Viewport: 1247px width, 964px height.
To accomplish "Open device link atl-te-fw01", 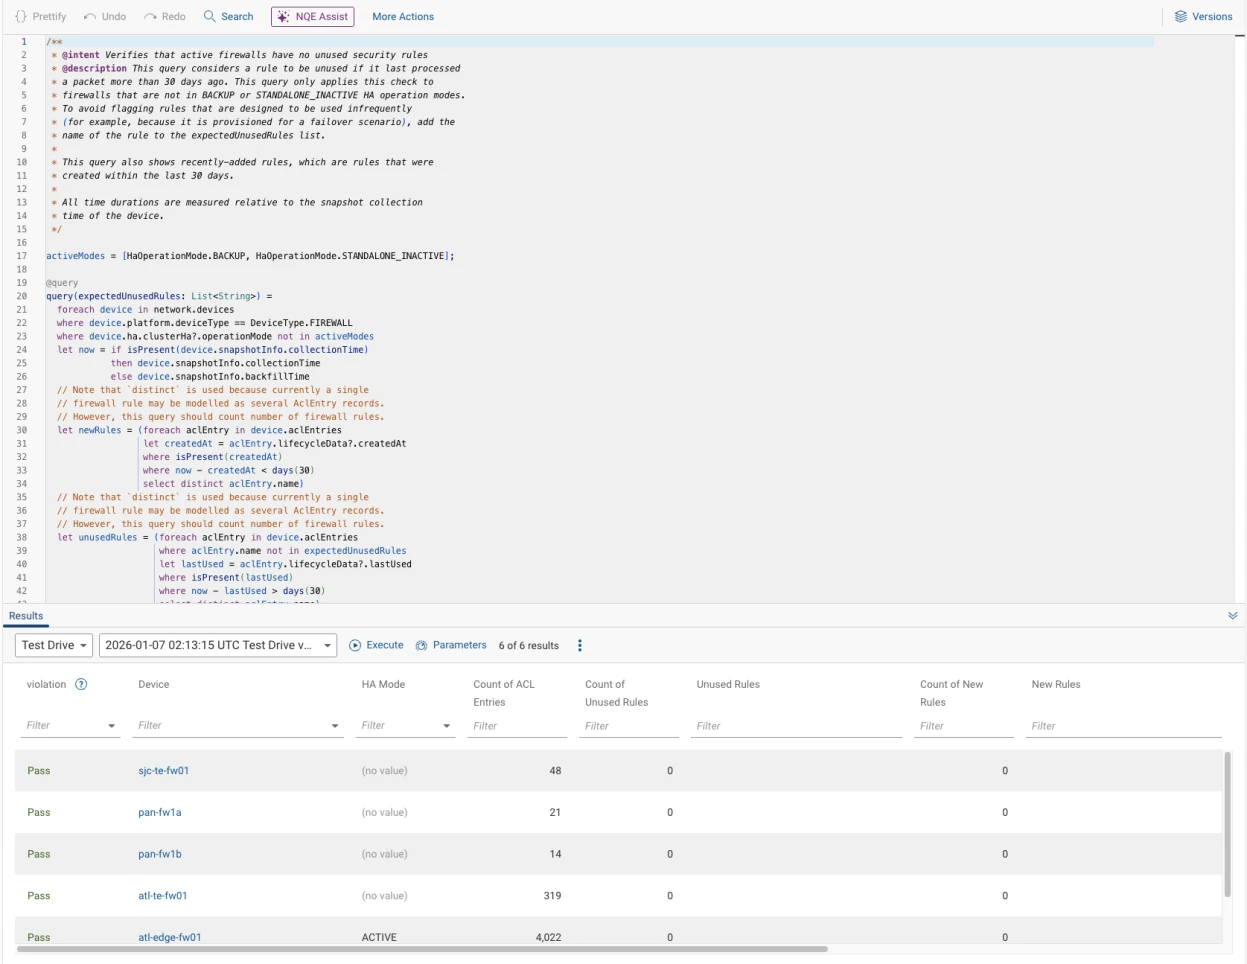I will coord(163,896).
